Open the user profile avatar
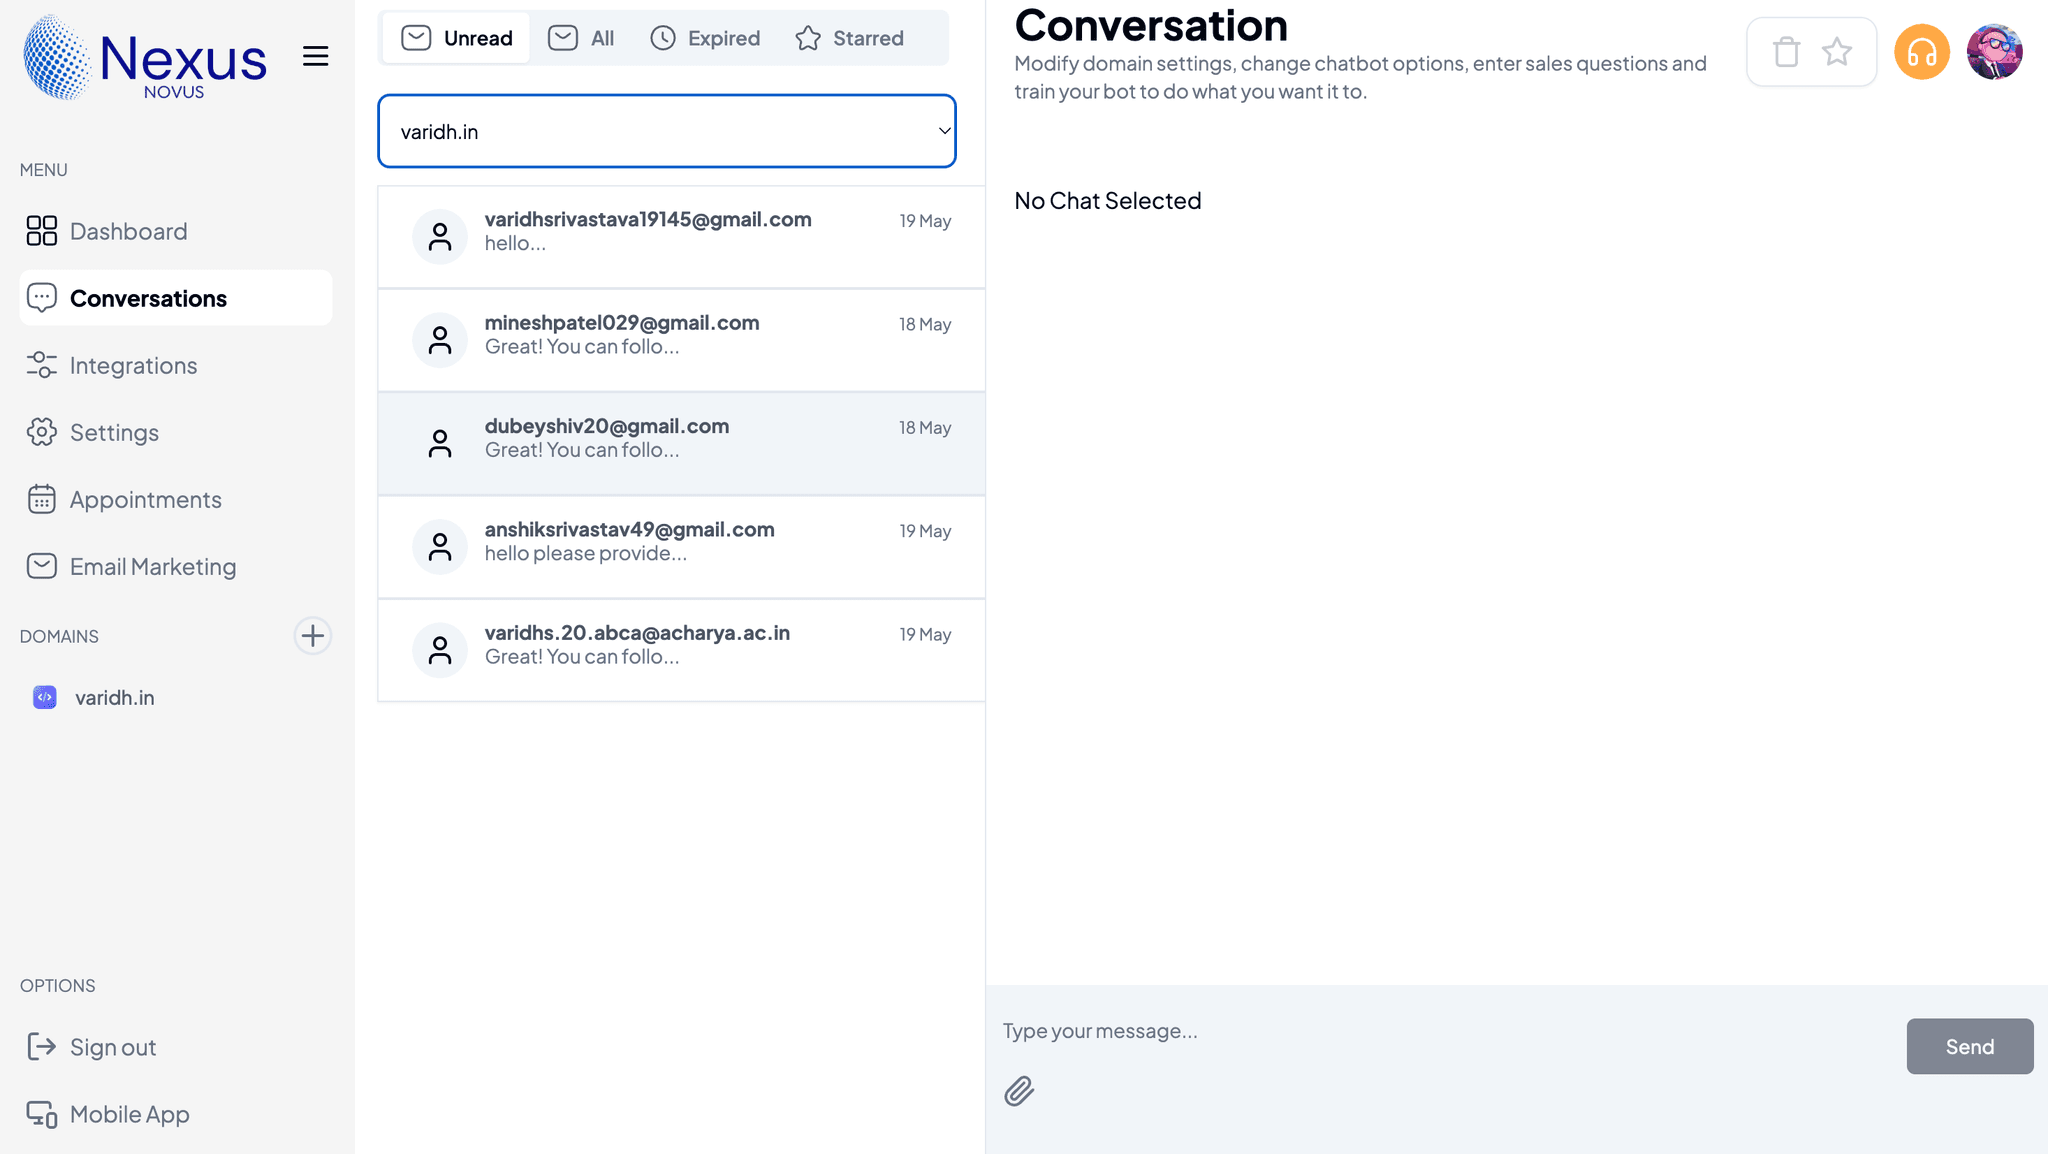This screenshot has height=1154, width=2048. (x=1994, y=52)
